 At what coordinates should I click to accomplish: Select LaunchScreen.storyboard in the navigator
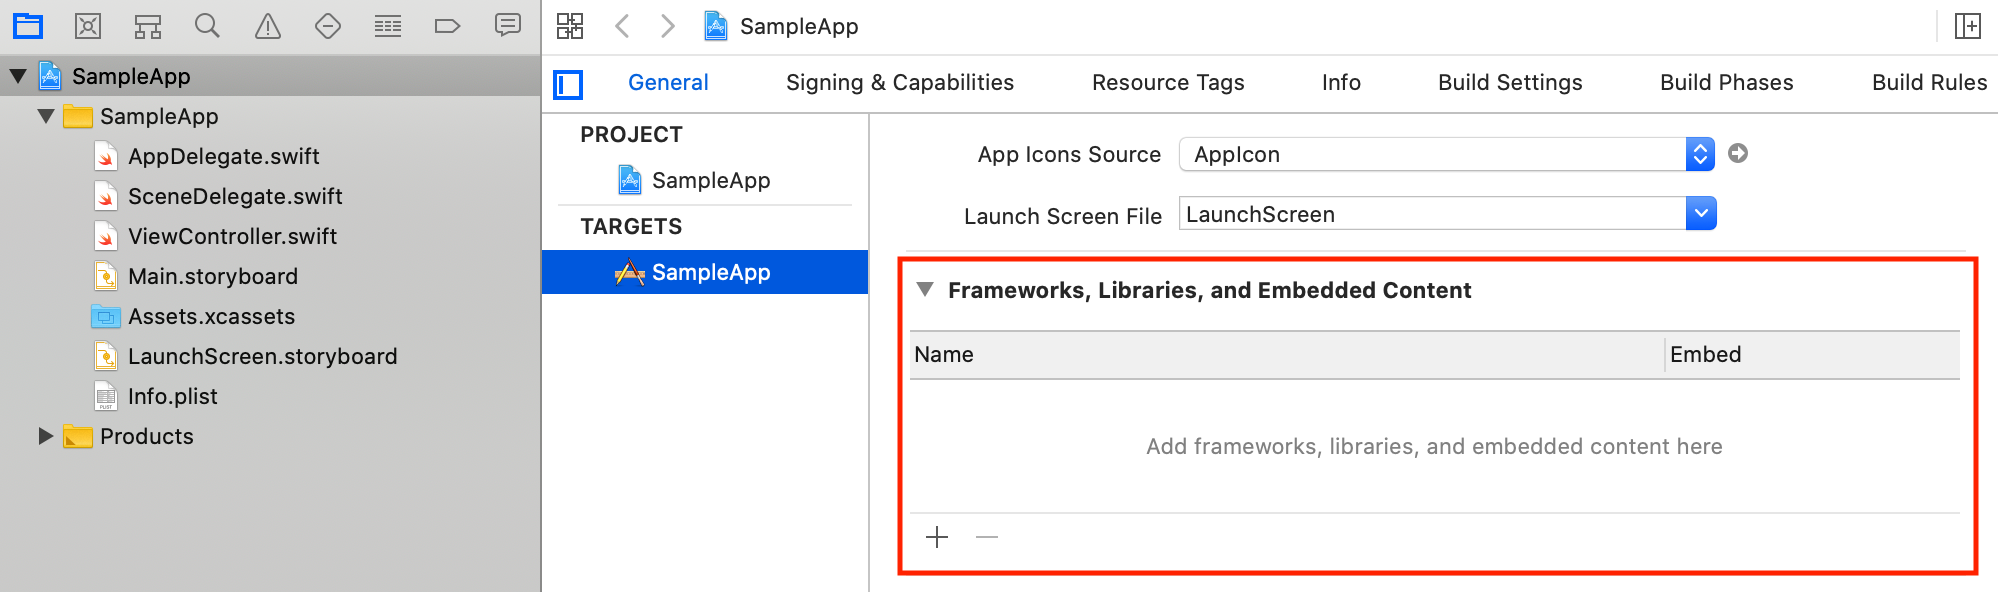[x=262, y=356]
